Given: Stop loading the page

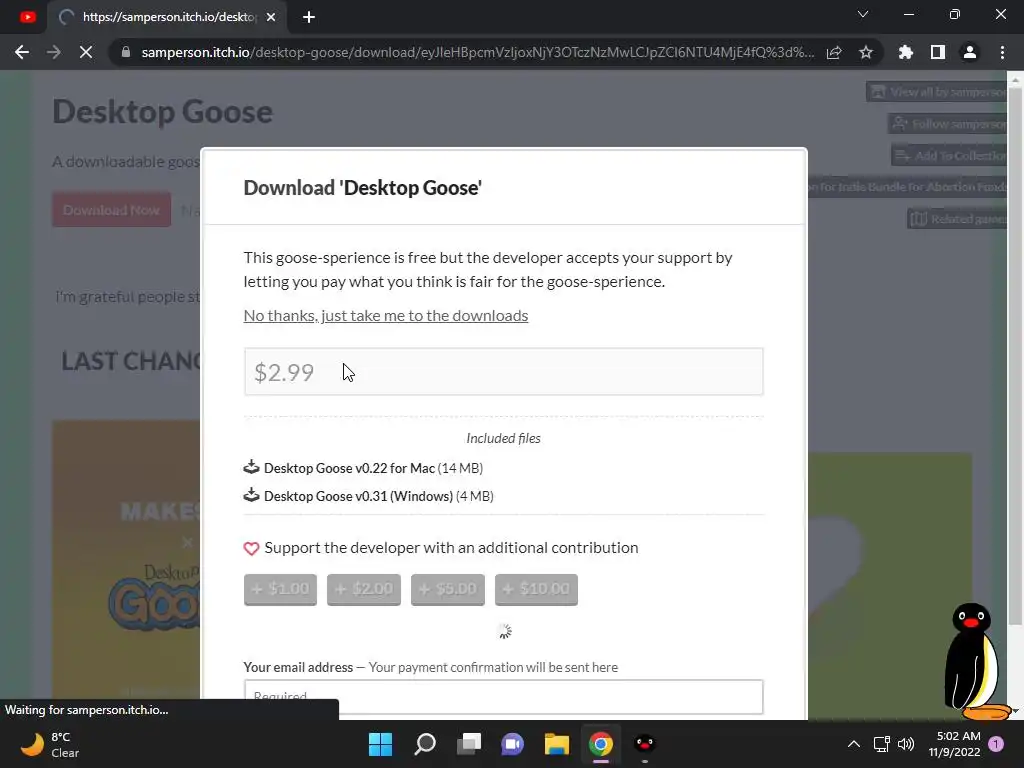Looking at the screenshot, I should click(x=86, y=52).
